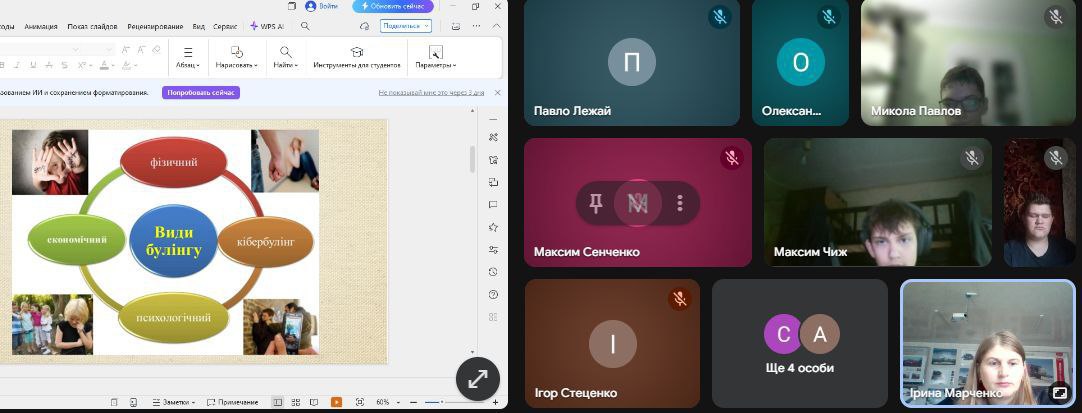Open the Поделиться dropdown
This screenshot has height=413, width=1082.
tap(405, 26)
